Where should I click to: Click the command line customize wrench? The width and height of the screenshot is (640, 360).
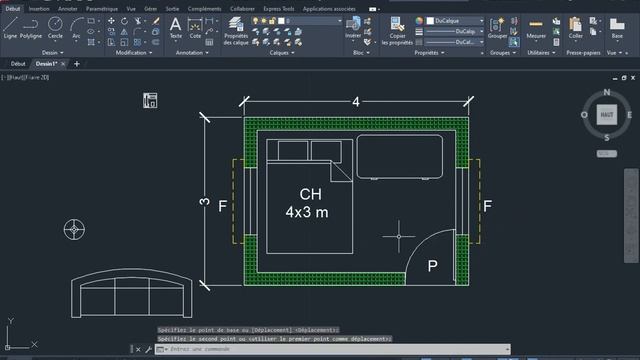(148, 349)
